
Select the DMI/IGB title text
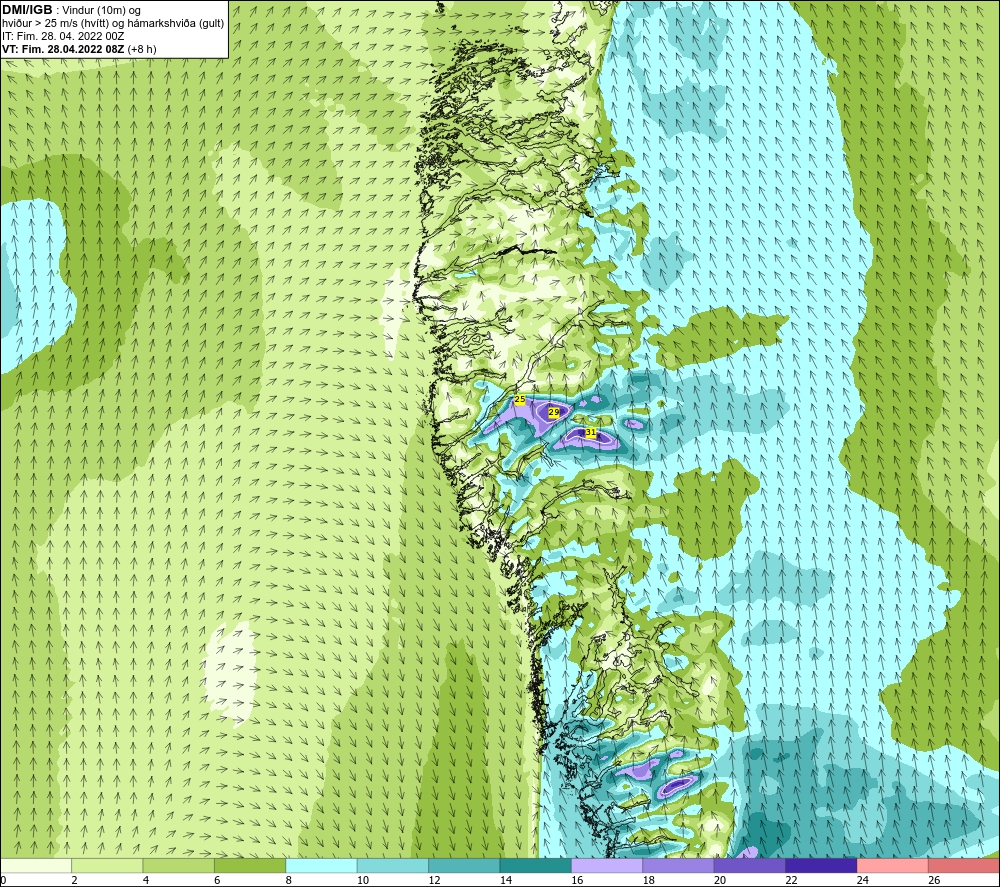tap(27, 10)
